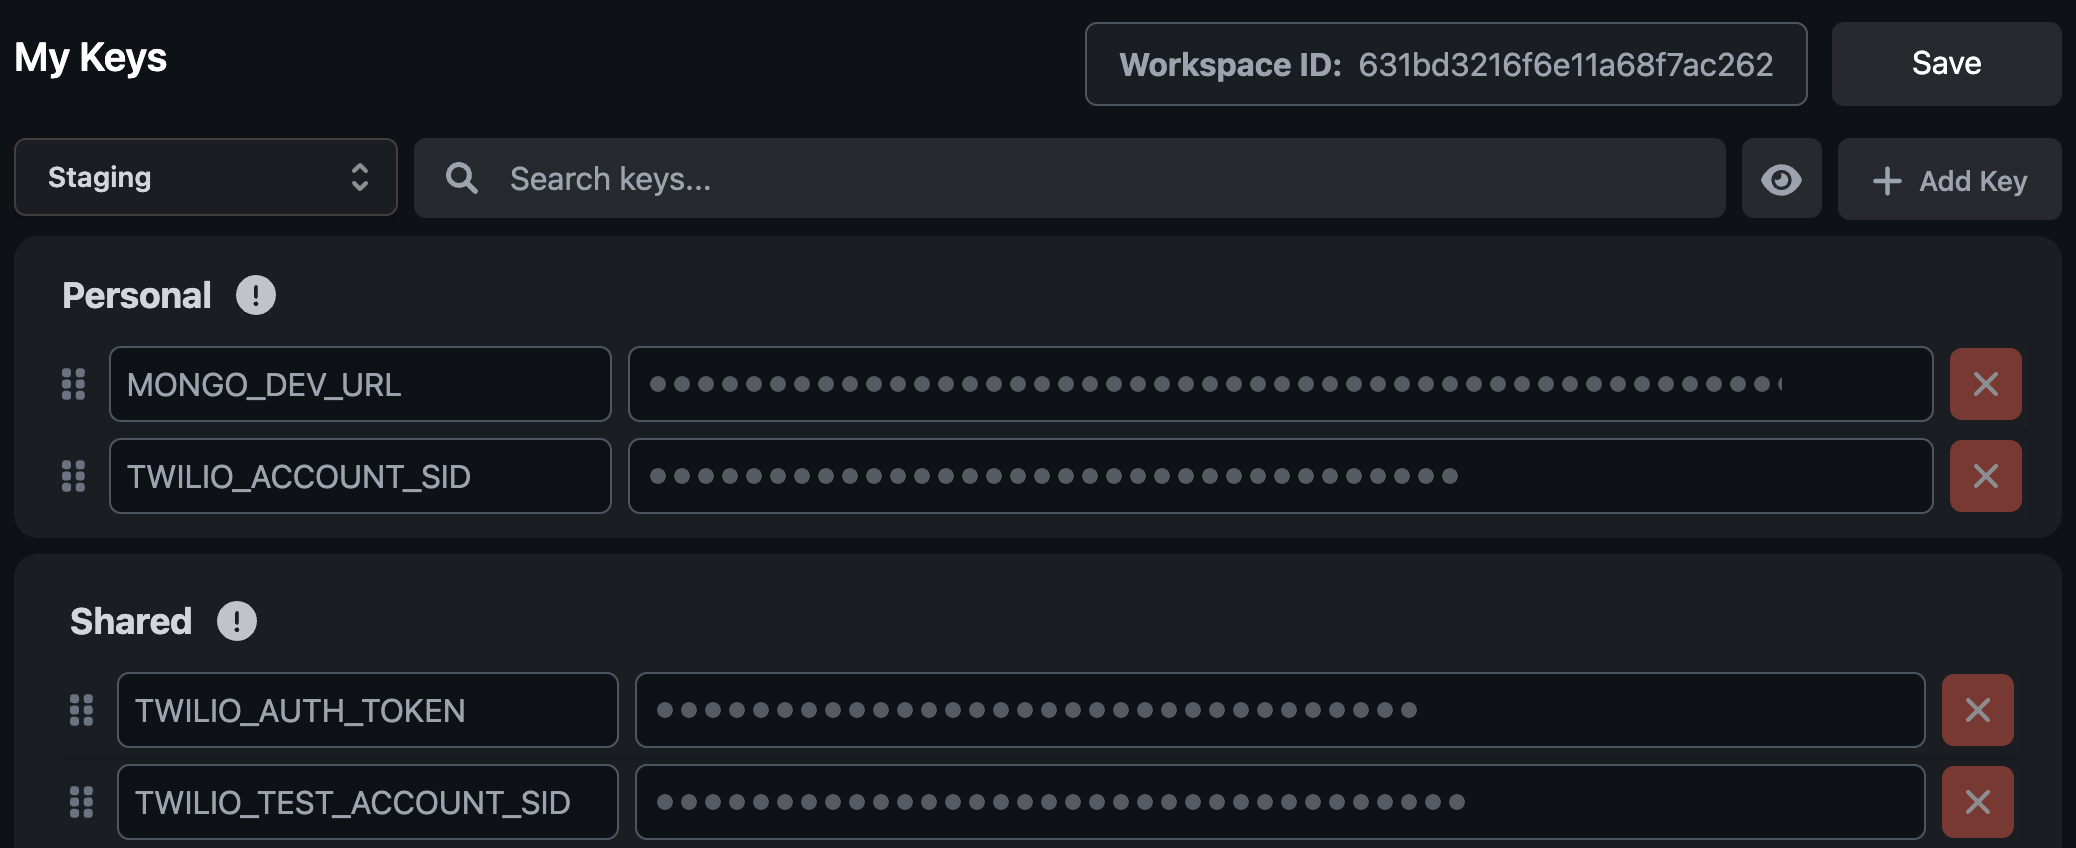The height and width of the screenshot is (848, 2076).
Task: Remove the TWILIO_TEST_ACCOUNT_SID key
Action: point(1977,802)
